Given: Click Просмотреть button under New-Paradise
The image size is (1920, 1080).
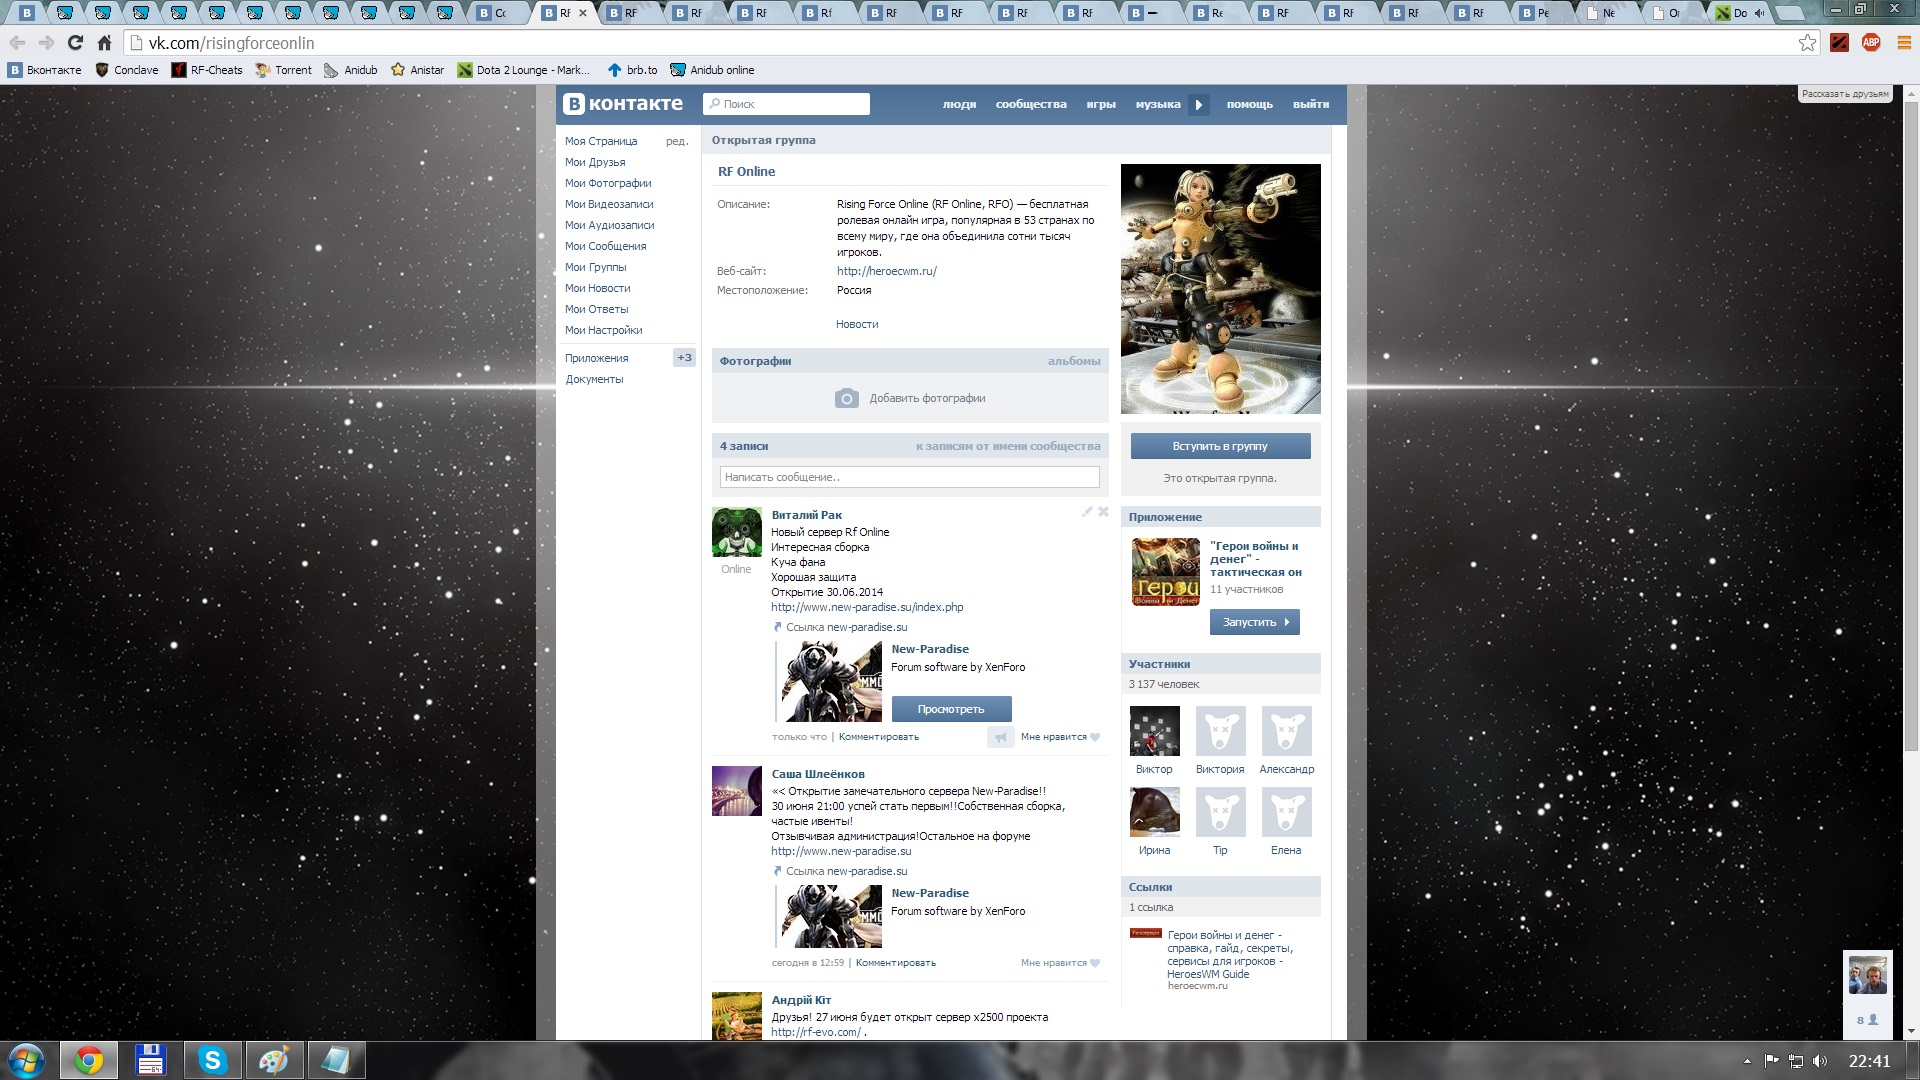Looking at the screenshot, I should 951,709.
